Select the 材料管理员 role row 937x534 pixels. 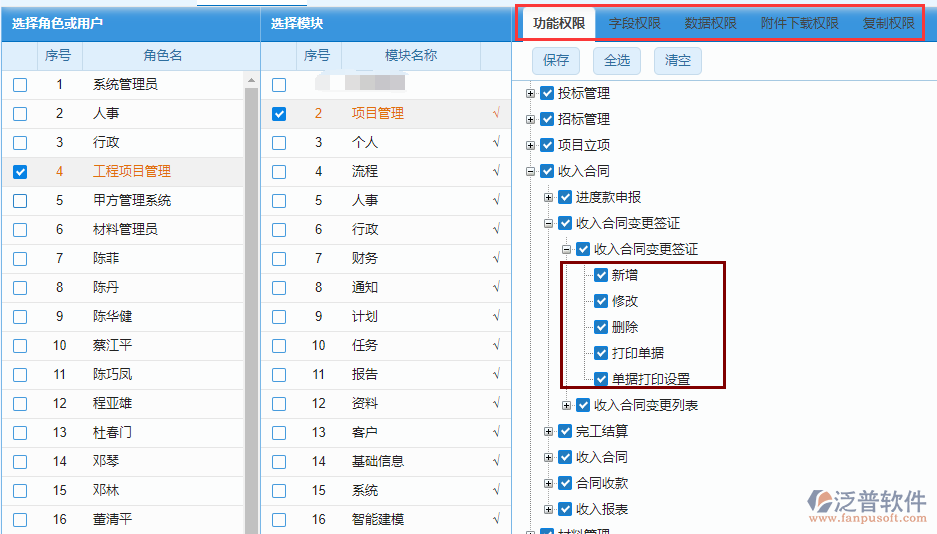pyautogui.click(x=125, y=229)
